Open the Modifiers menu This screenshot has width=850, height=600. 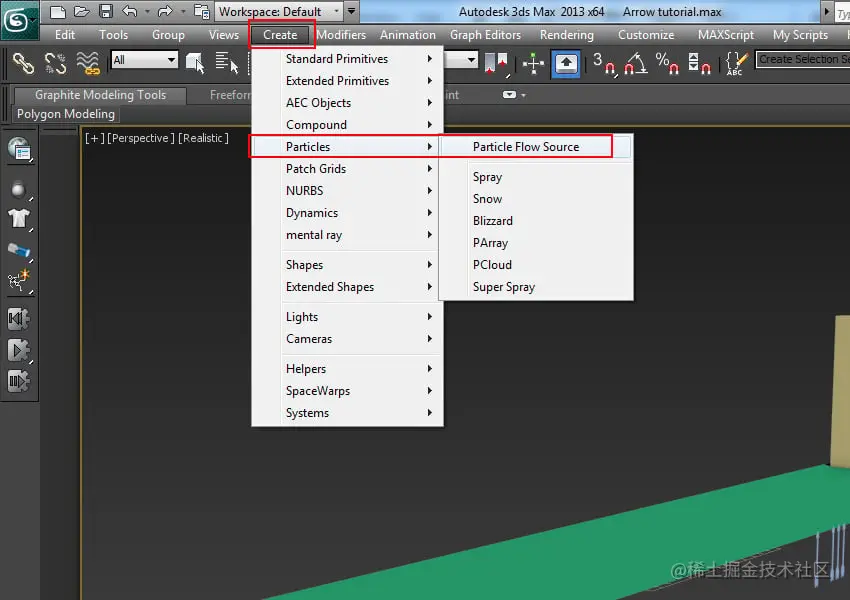coord(341,35)
